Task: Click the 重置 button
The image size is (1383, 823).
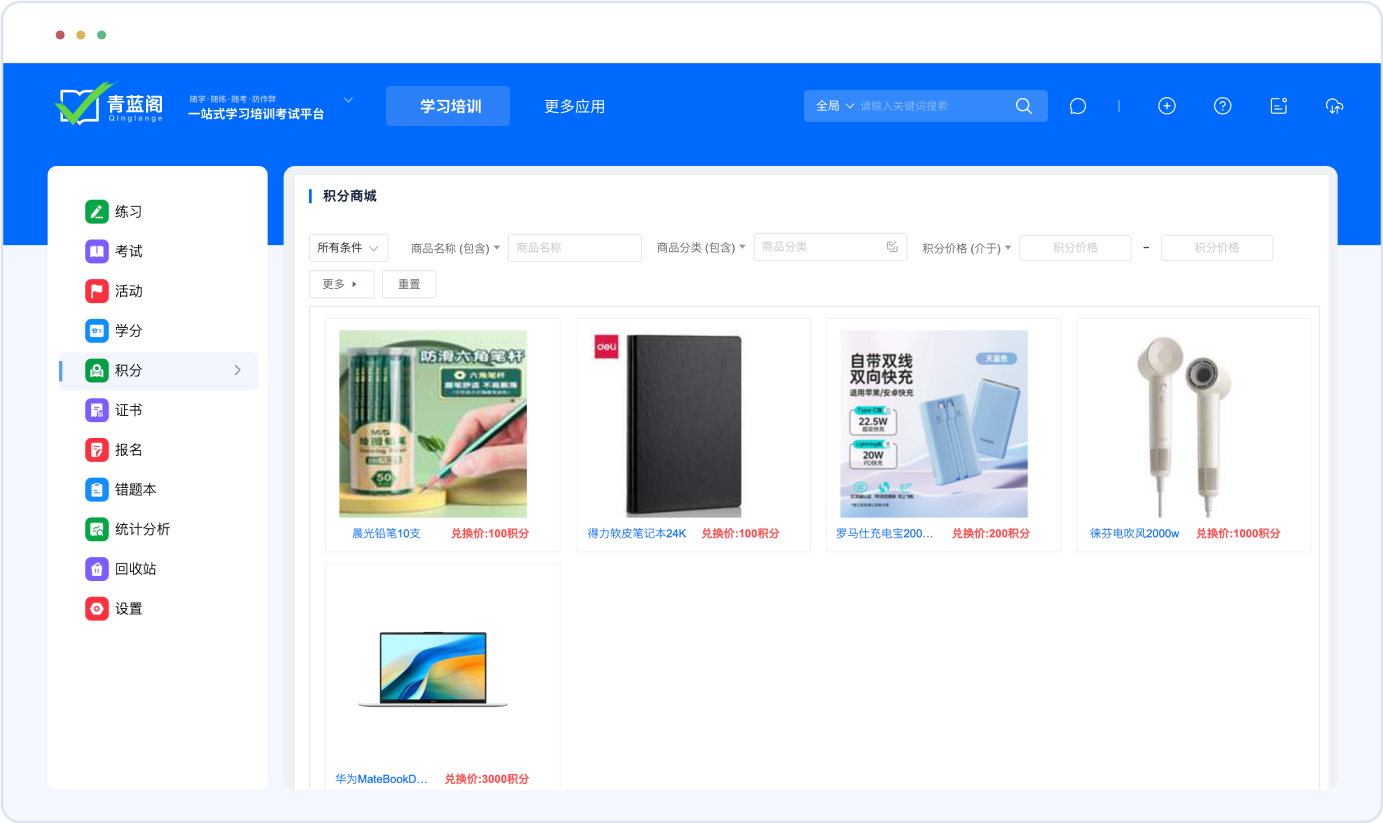Action: click(x=409, y=284)
